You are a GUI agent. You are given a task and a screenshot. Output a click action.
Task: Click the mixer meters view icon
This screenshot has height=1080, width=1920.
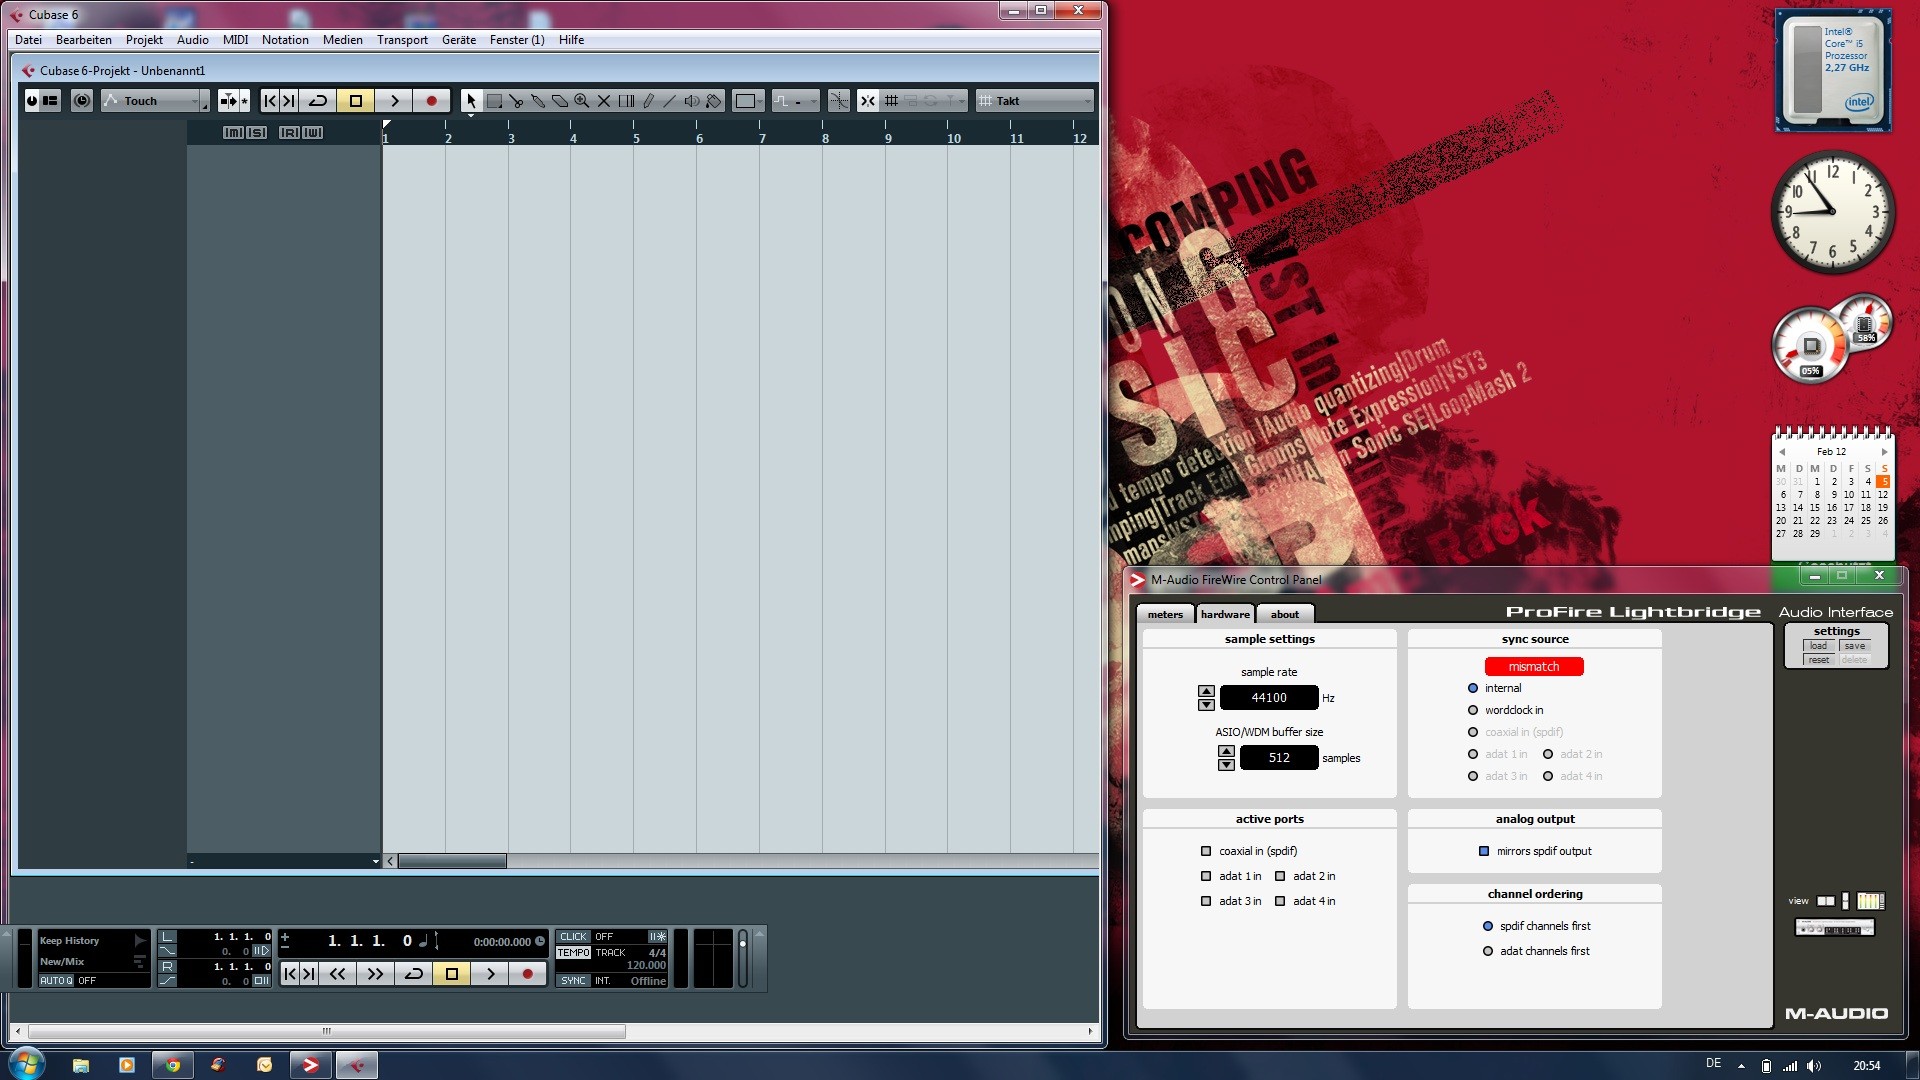point(1870,901)
